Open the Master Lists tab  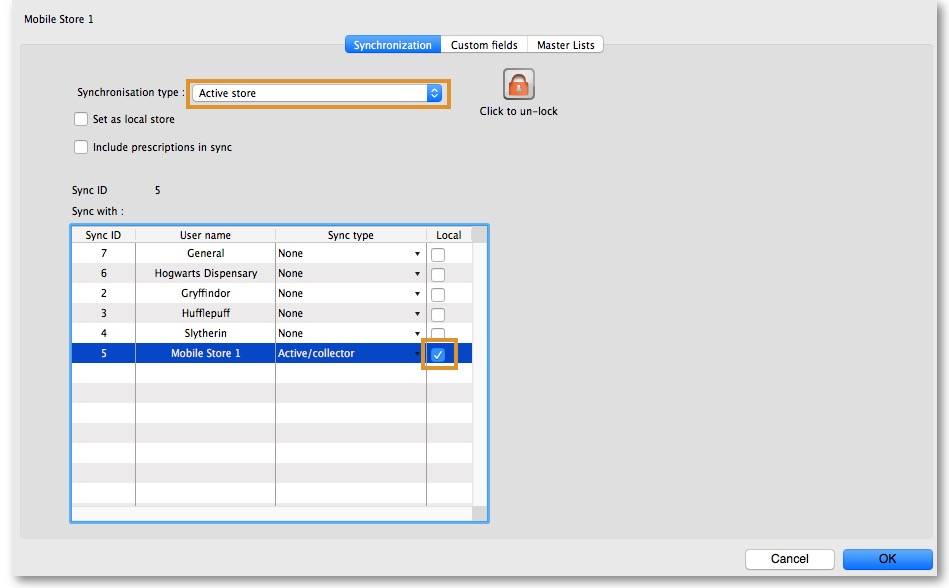pos(565,45)
